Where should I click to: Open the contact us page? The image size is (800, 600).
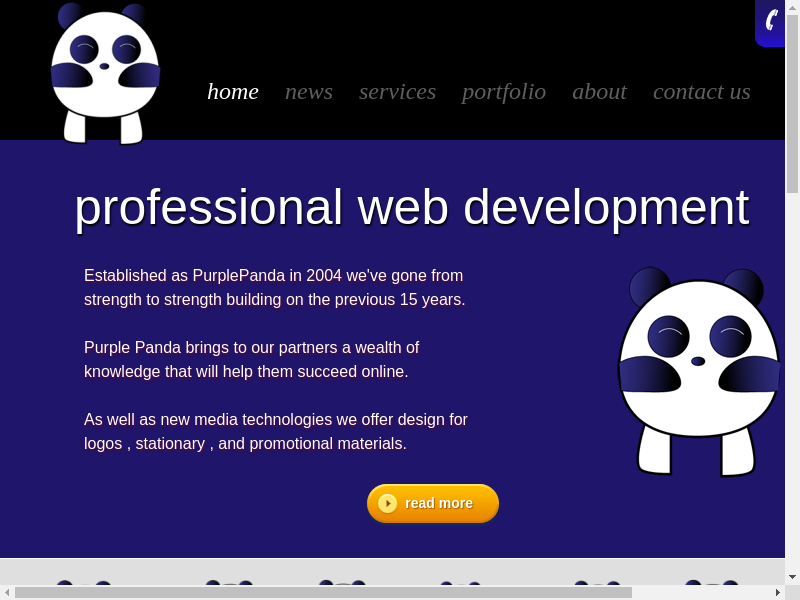click(x=701, y=91)
